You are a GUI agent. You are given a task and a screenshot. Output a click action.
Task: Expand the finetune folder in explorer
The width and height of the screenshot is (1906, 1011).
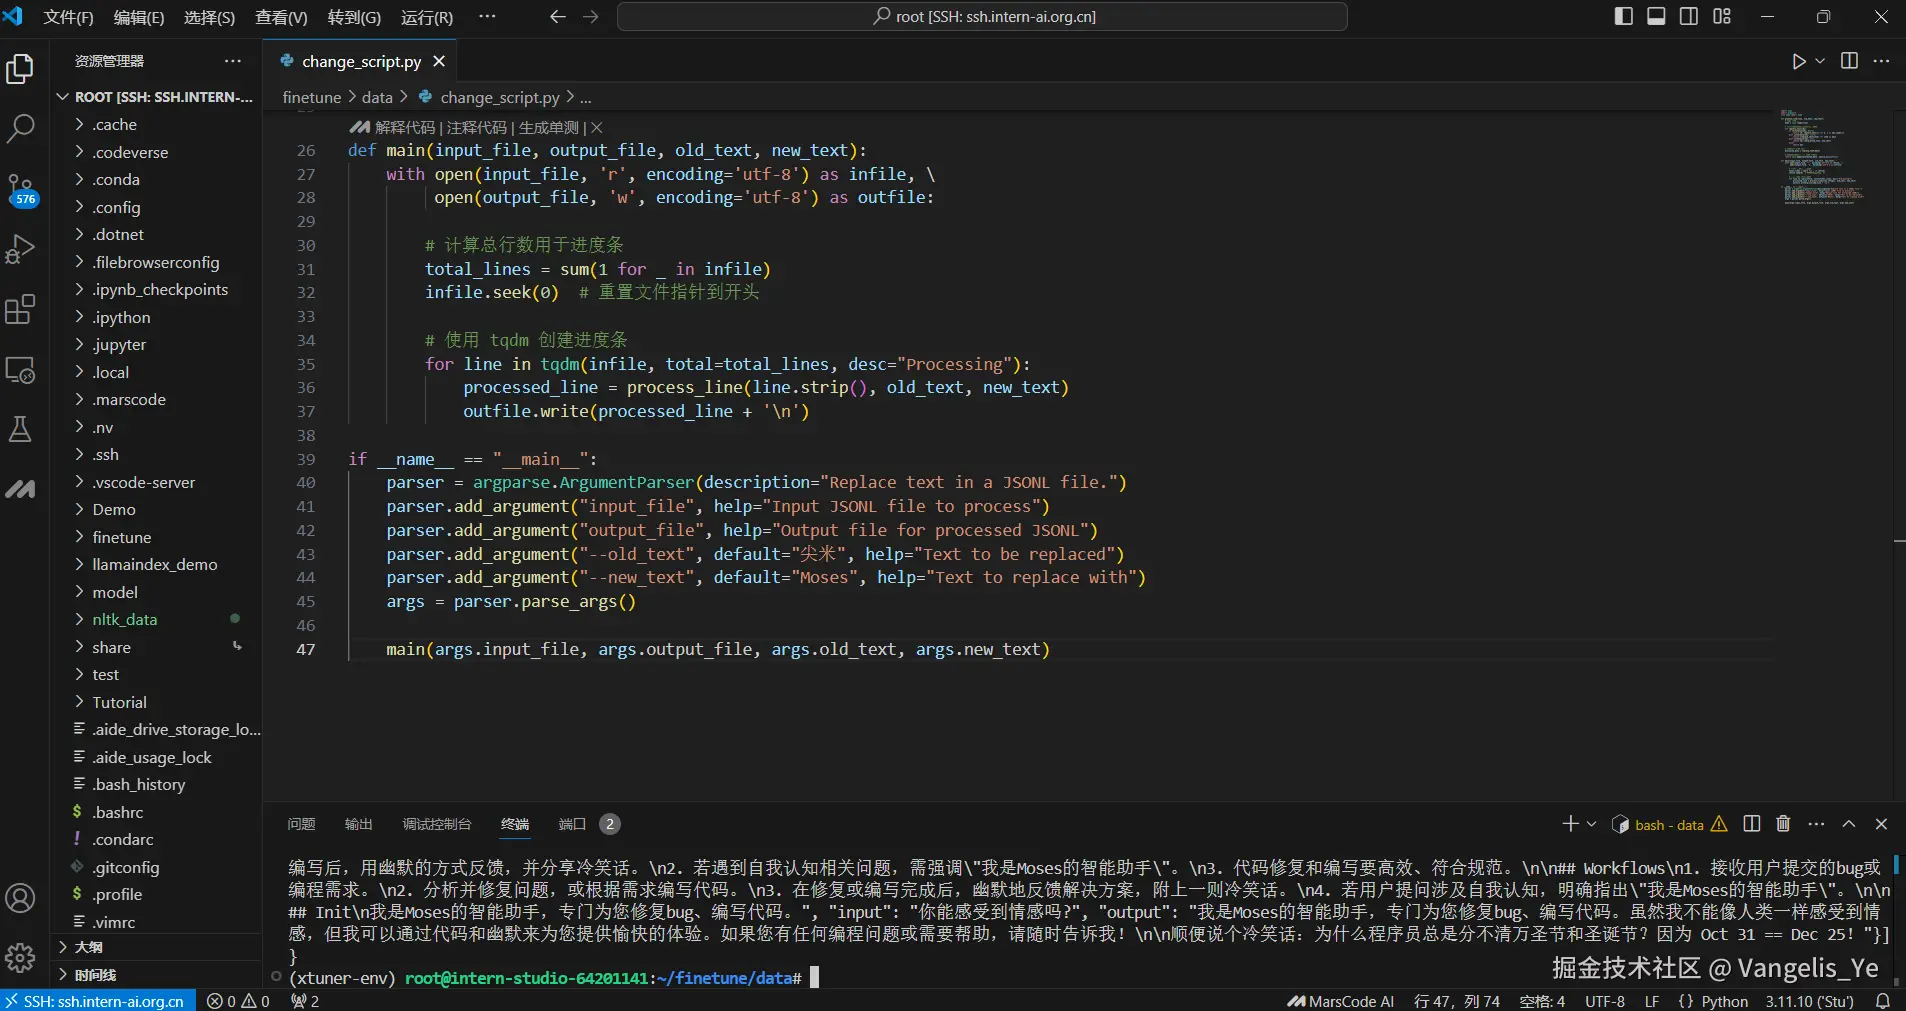tap(121, 537)
